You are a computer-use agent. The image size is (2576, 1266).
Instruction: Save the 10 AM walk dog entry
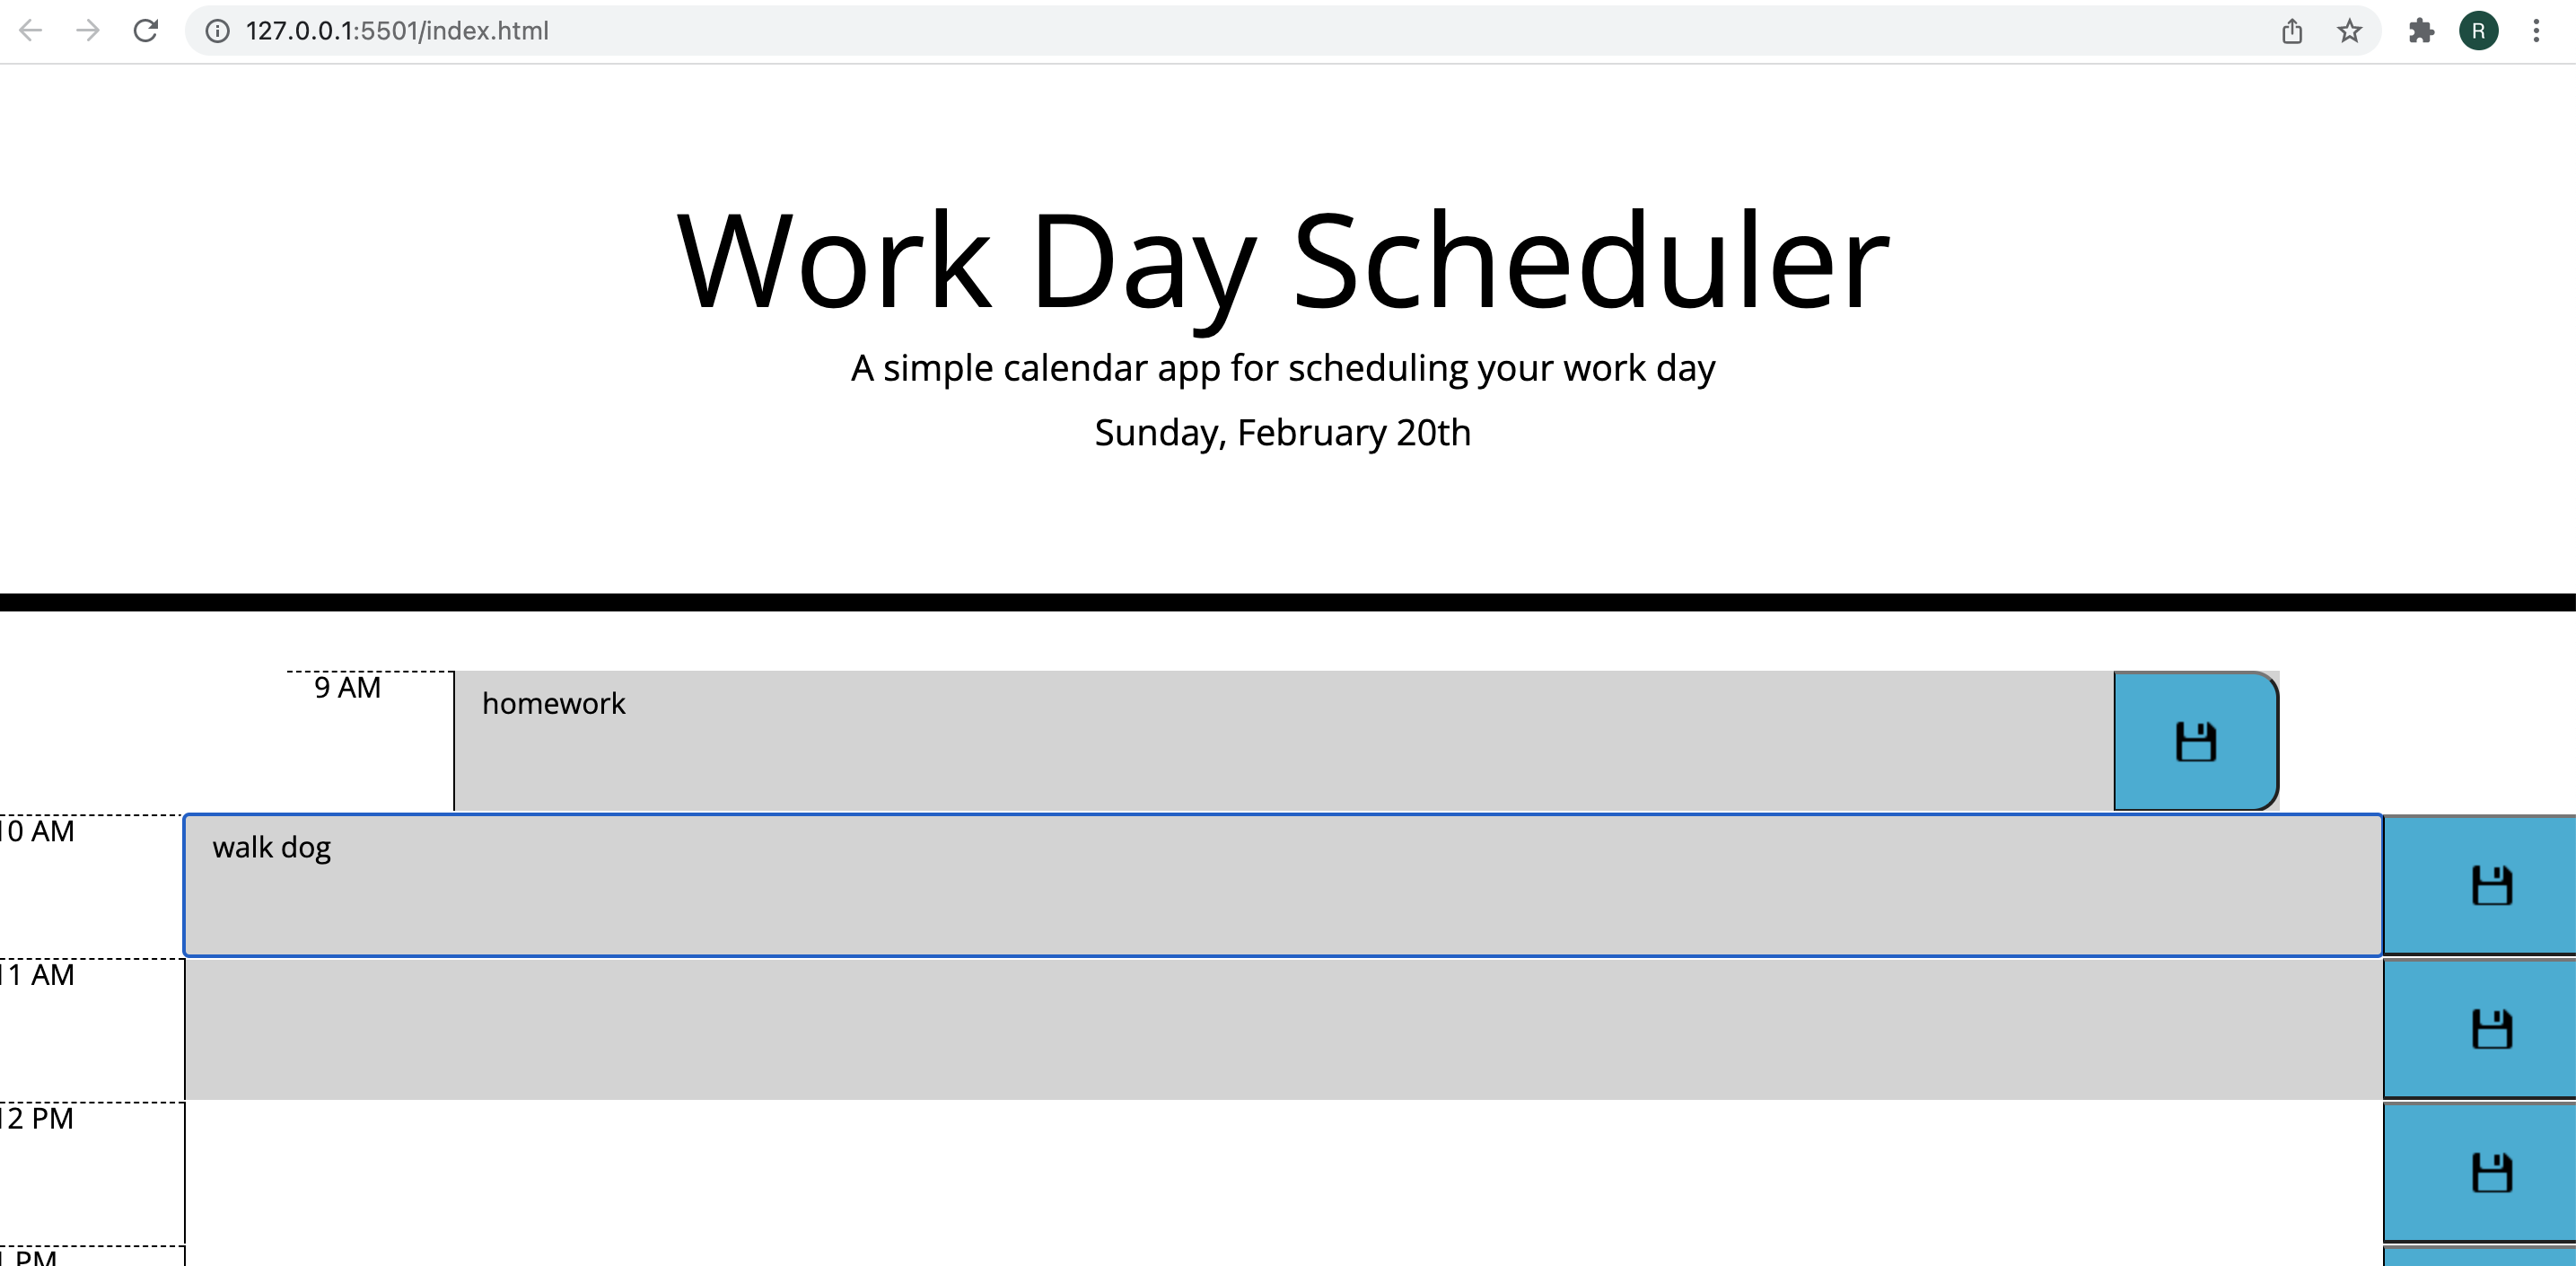(x=2492, y=884)
